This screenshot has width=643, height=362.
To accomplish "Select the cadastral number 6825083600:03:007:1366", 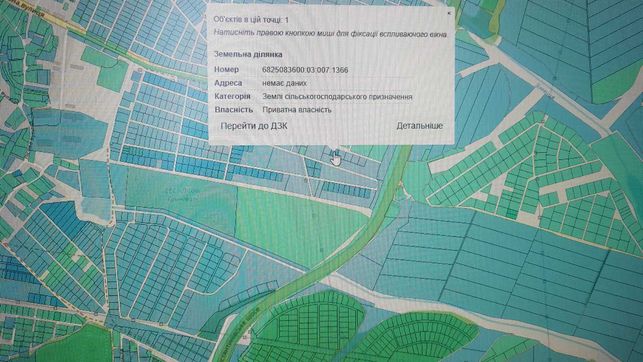I will tap(305, 70).
